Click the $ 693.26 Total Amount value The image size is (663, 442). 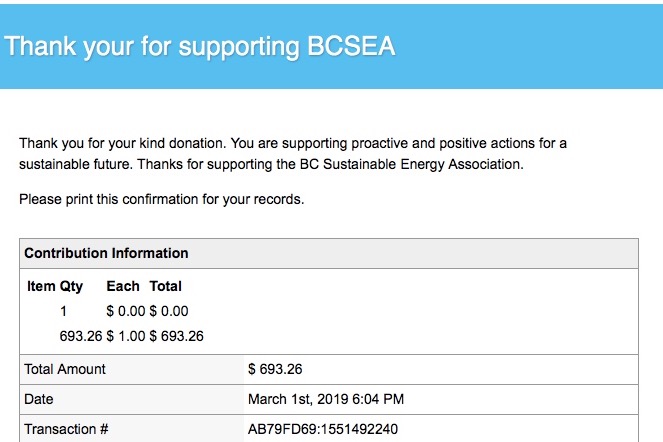[275, 369]
